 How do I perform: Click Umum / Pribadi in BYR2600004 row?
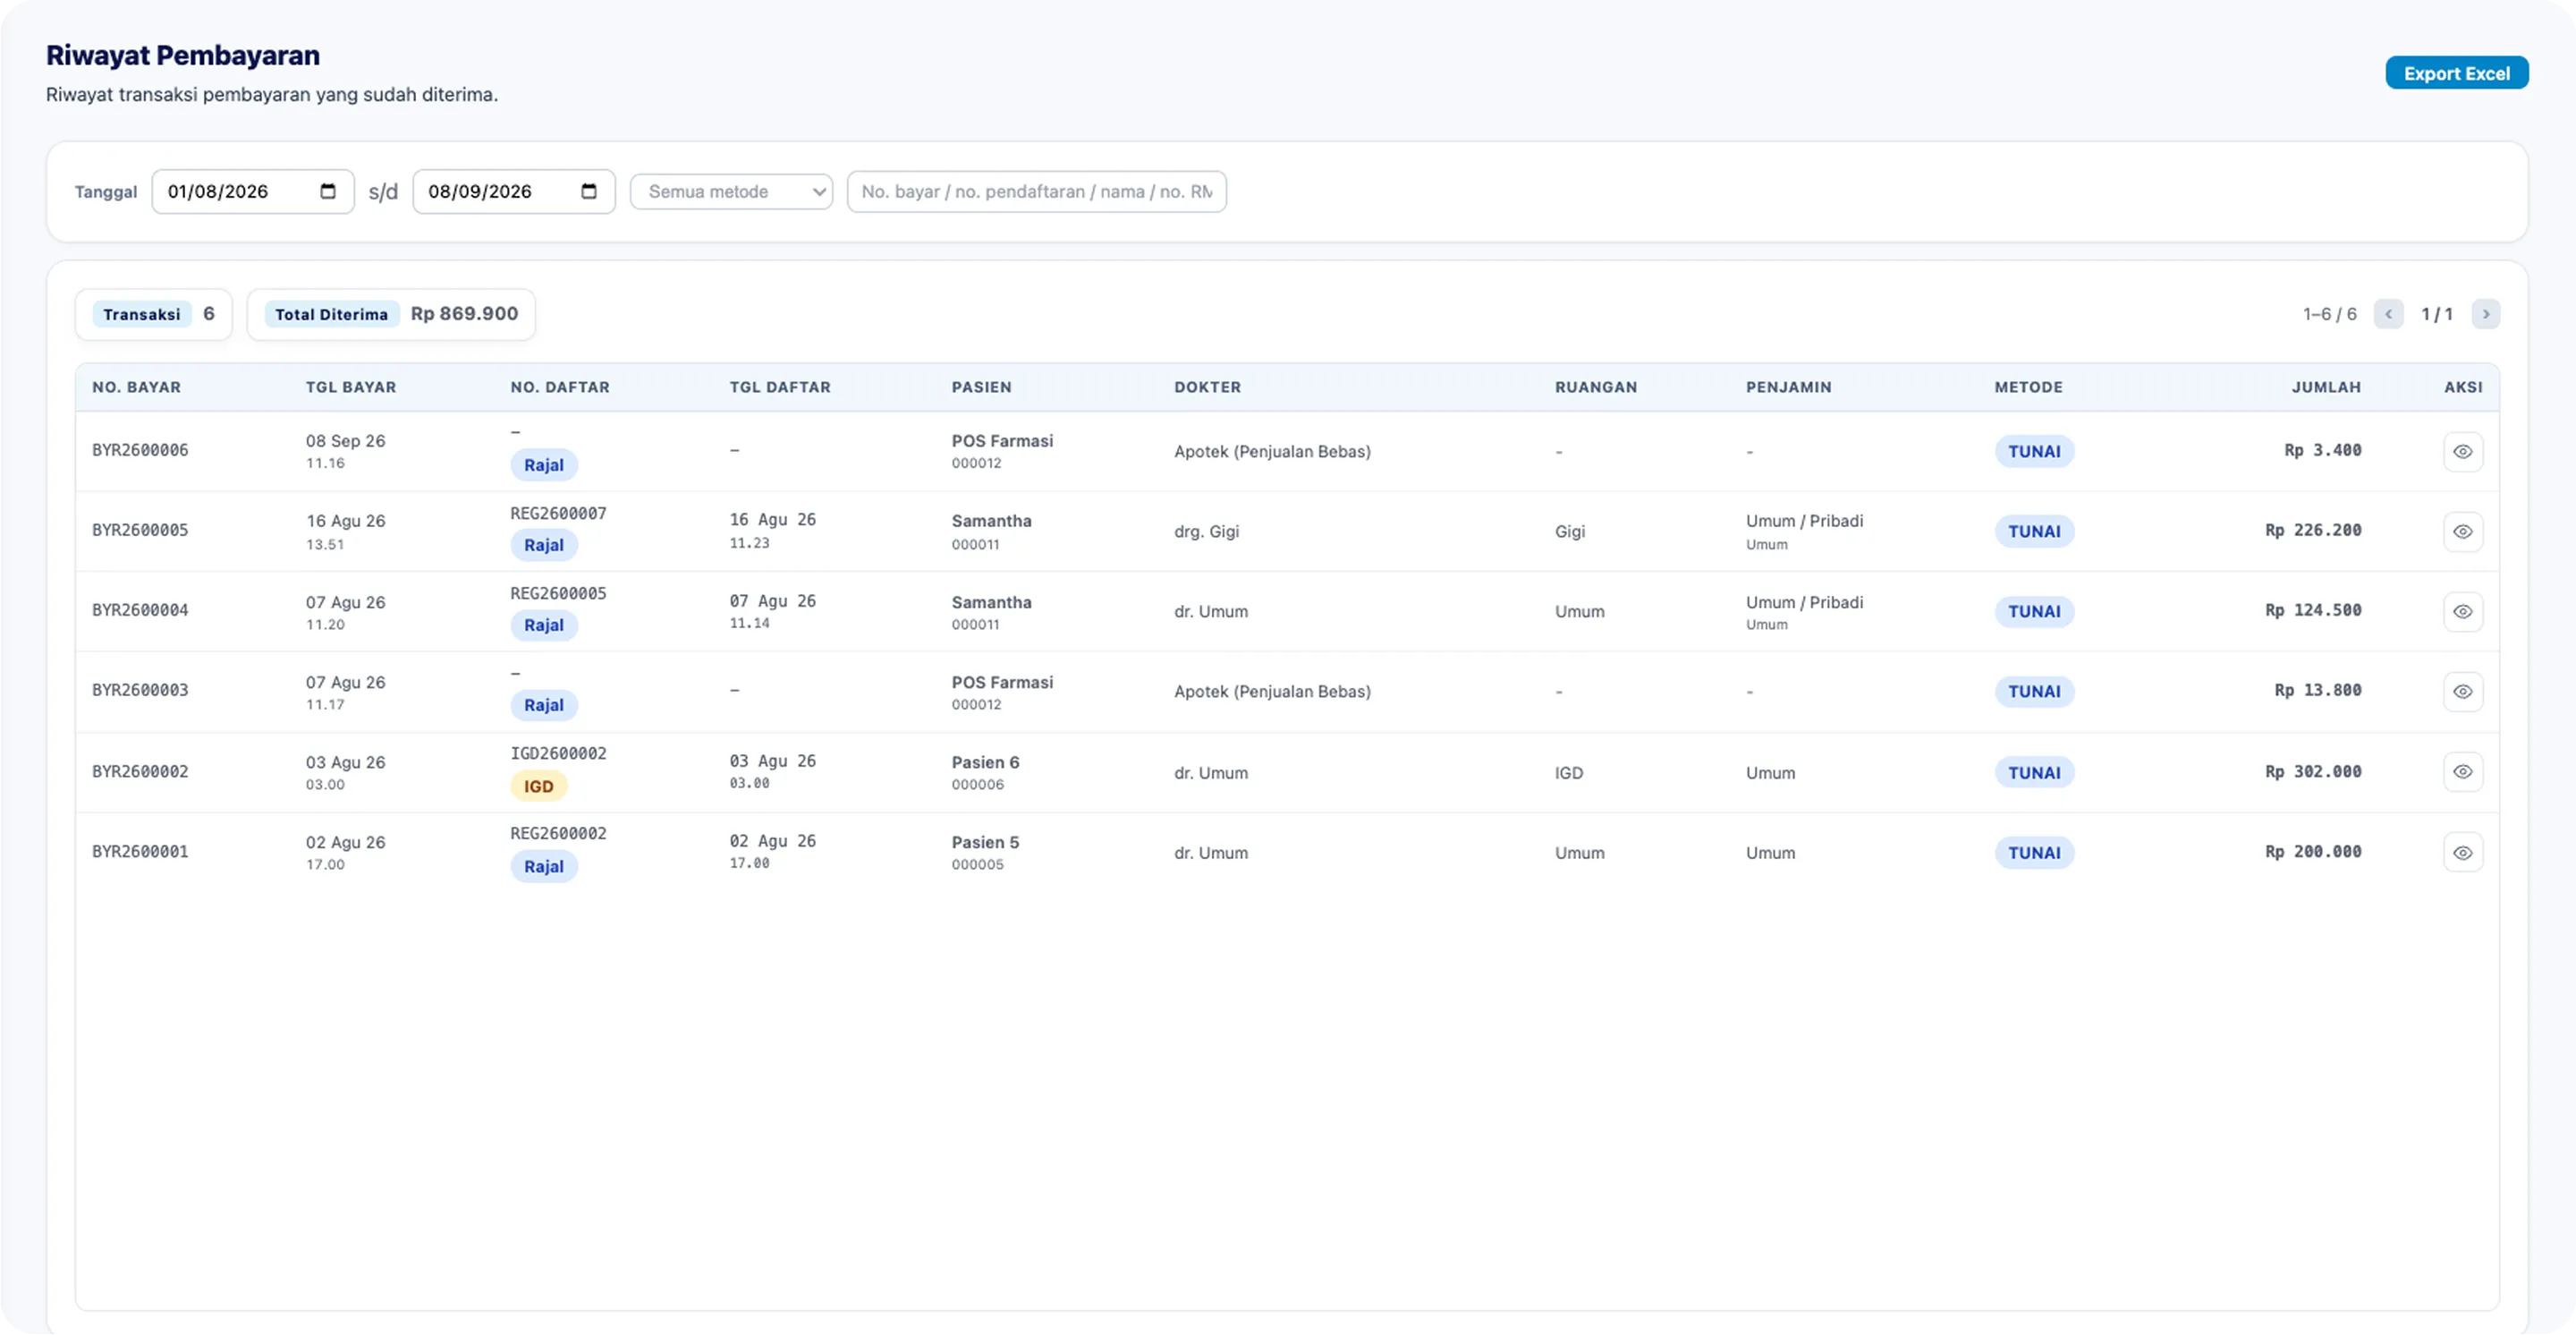click(1804, 602)
